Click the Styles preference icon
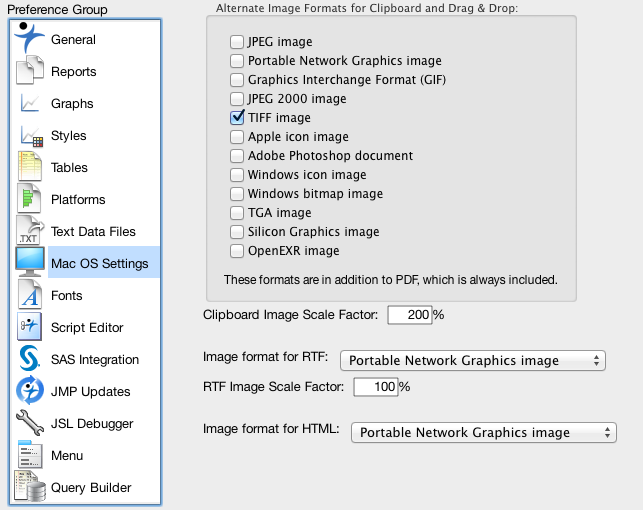The image size is (643, 510). (x=30, y=135)
